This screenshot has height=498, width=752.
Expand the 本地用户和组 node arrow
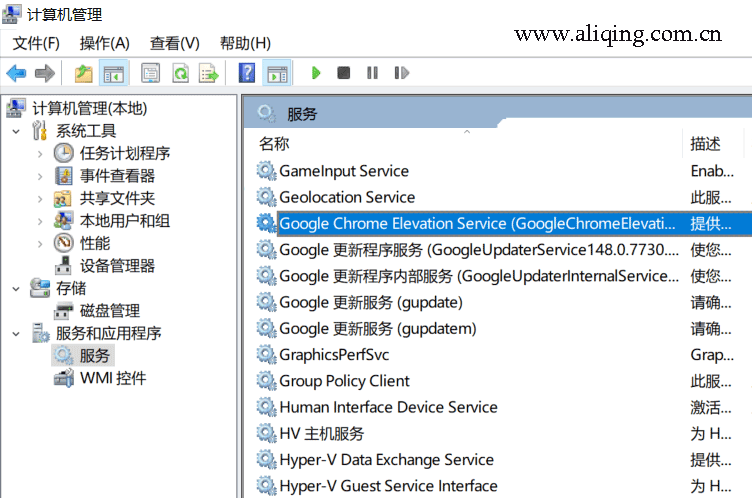click(x=40, y=221)
